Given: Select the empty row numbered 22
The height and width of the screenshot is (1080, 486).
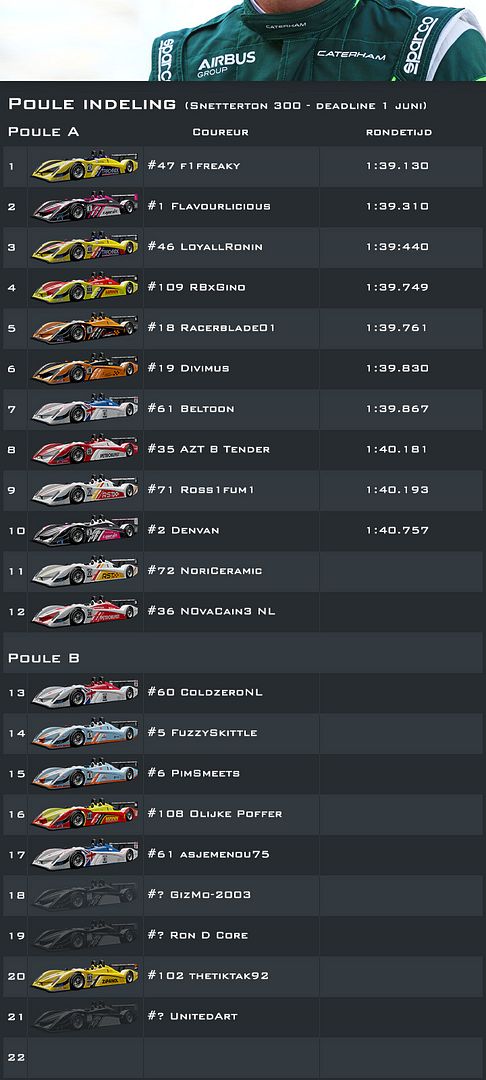Looking at the screenshot, I should pos(243,1057).
